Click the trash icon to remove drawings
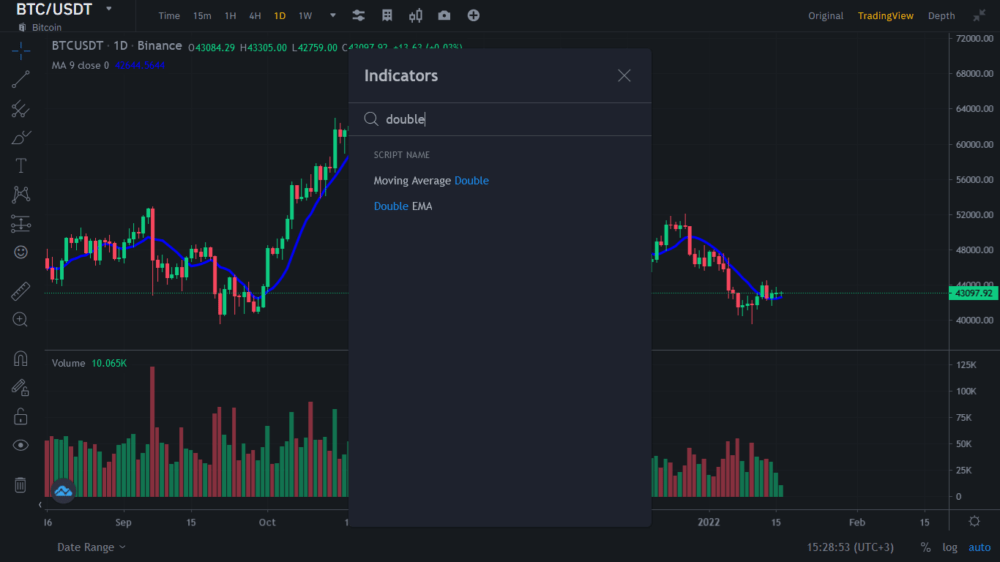 tap(20, 485)
